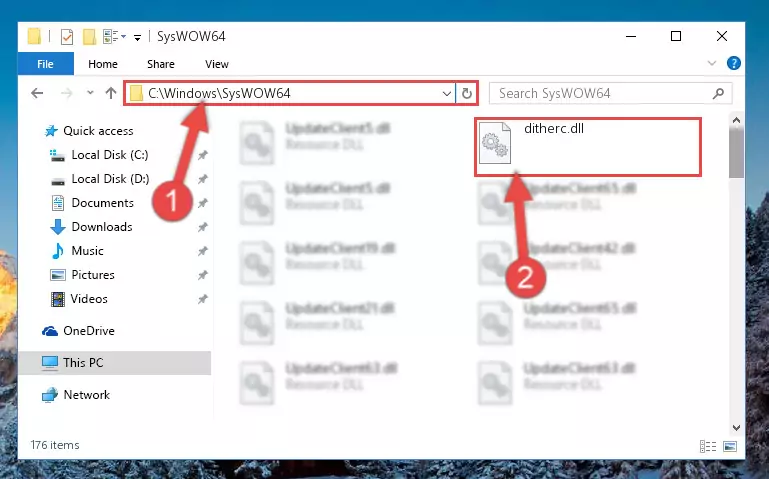Viewport: 769px width, 479px height.
Task: Open the recent locations dropdown
Action: 90,93
